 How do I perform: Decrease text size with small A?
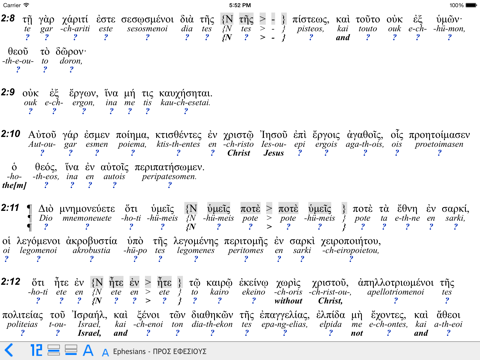105,352
